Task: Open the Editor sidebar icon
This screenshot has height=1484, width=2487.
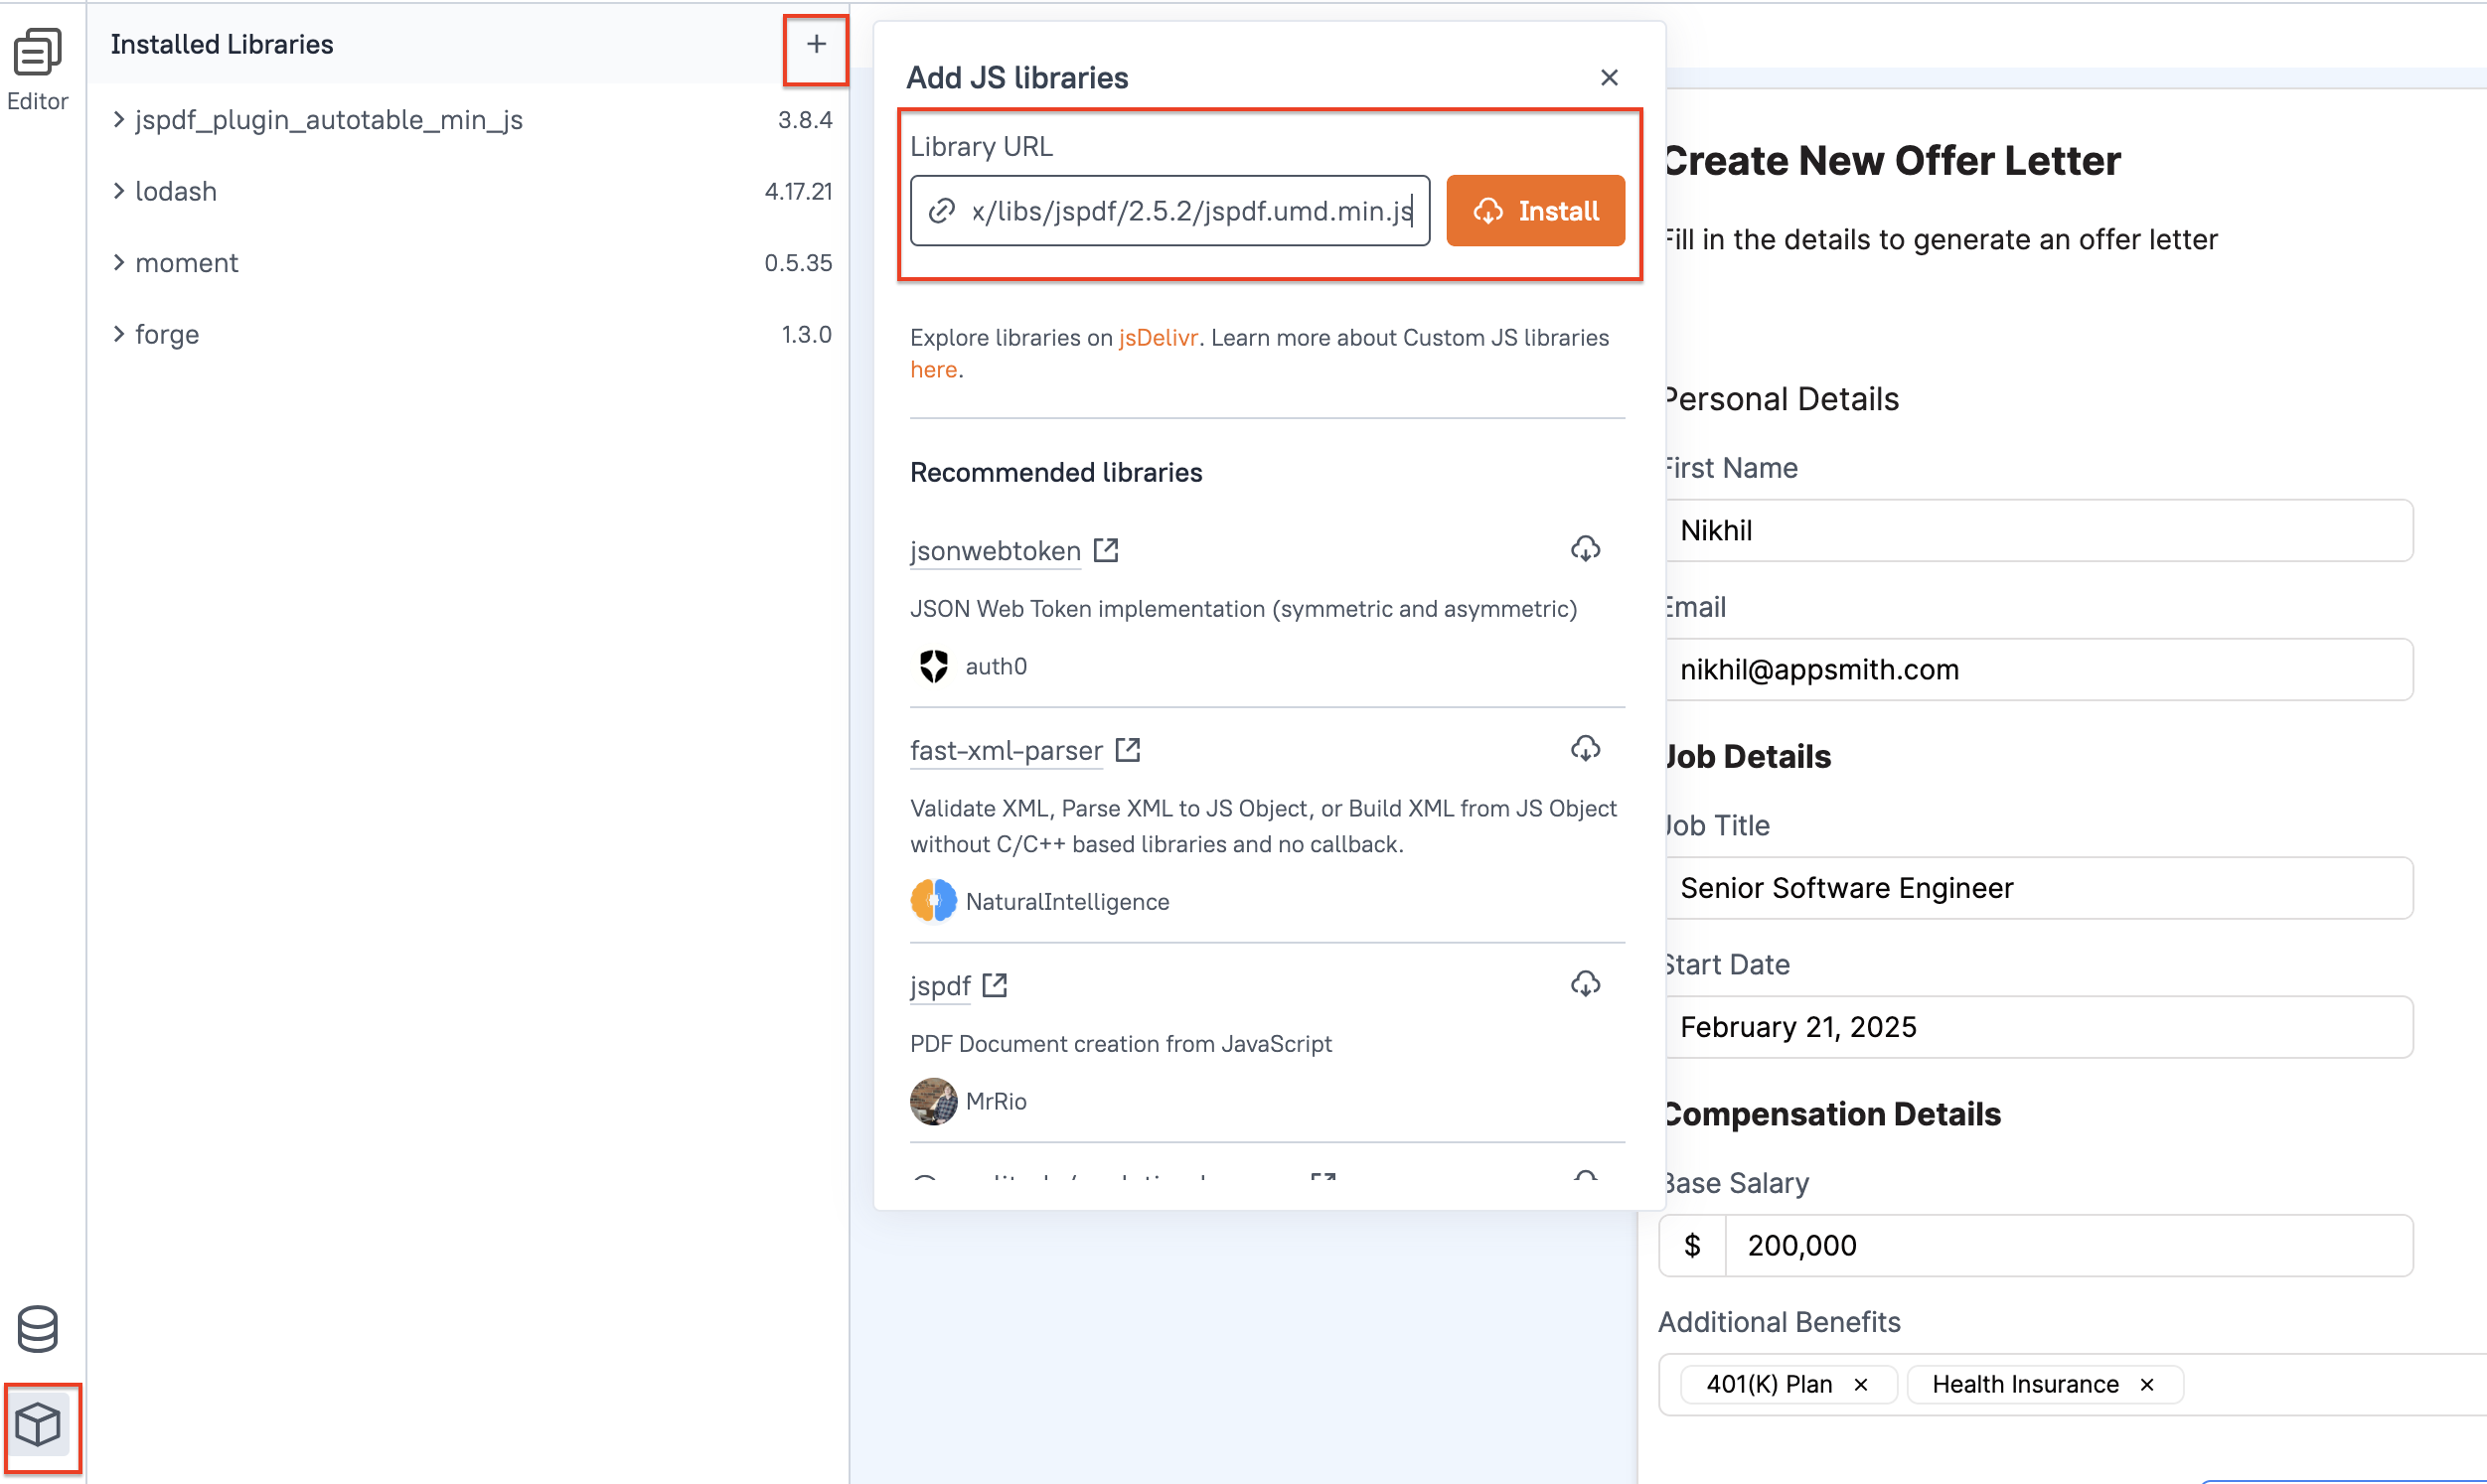Action: [x=38, y=70]
